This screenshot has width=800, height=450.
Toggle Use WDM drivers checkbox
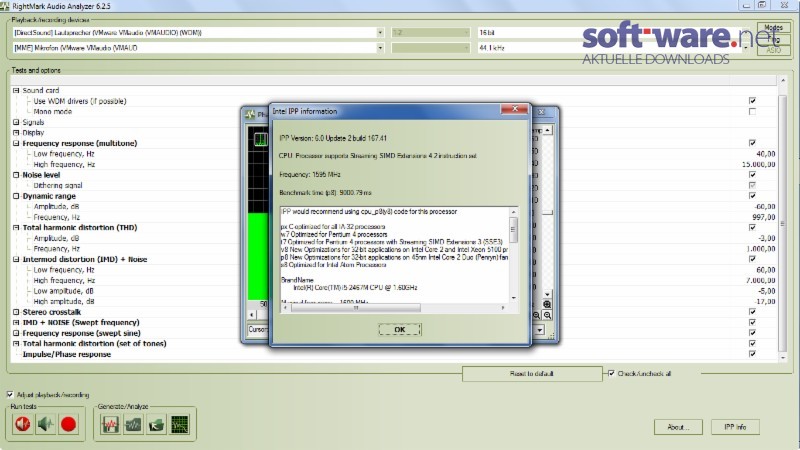[752, 101]
